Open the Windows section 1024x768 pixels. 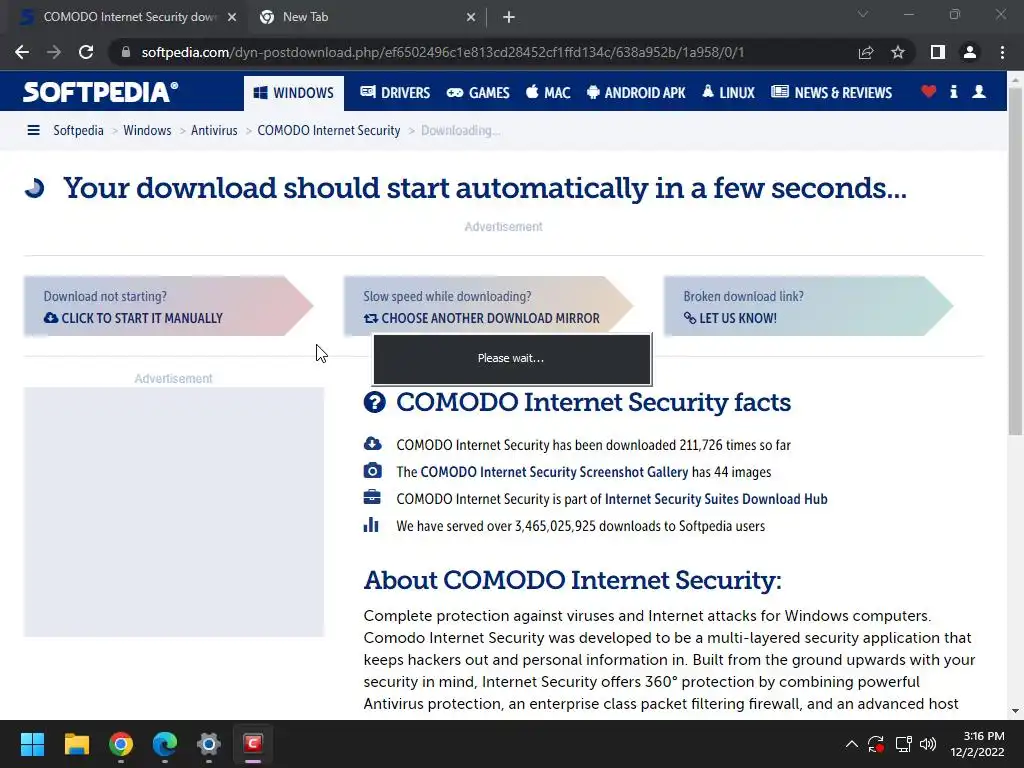click(293, 93)
